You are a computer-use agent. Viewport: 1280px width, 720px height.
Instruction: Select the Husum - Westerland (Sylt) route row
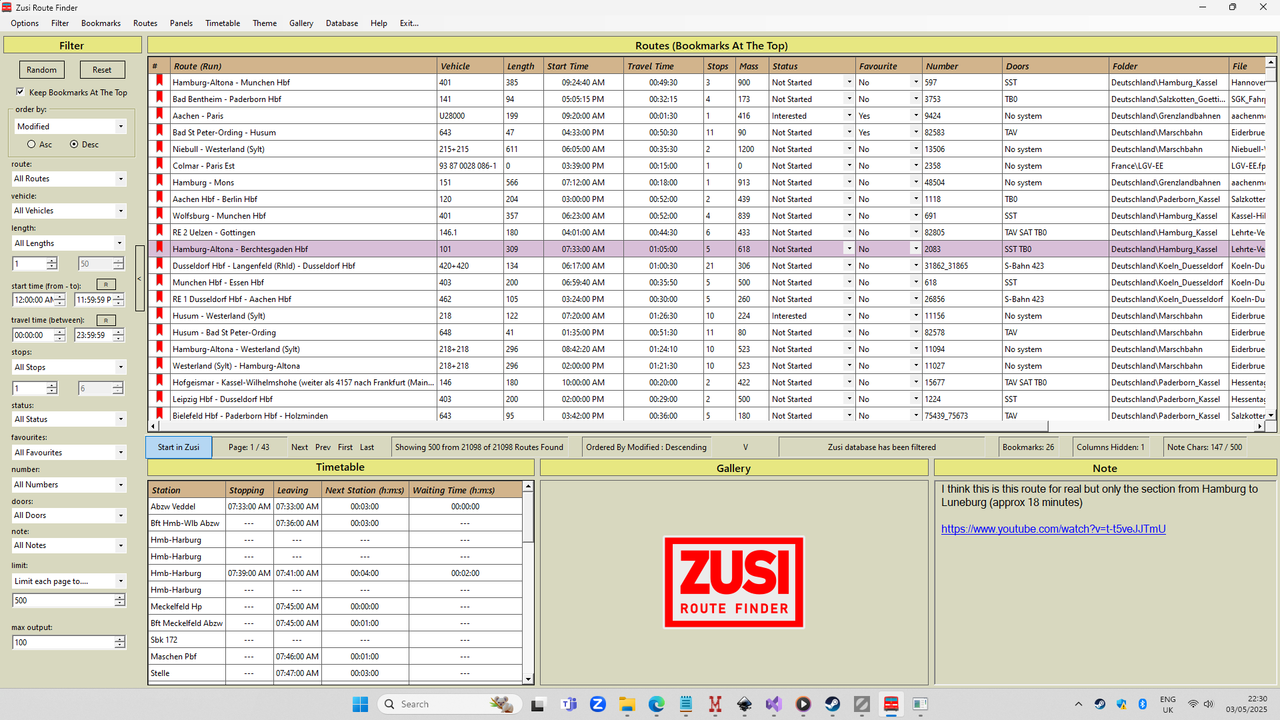(x=707, y=316)
